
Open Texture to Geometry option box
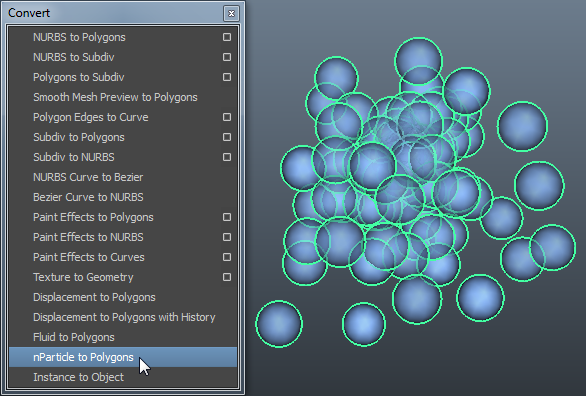click(226, 277)
